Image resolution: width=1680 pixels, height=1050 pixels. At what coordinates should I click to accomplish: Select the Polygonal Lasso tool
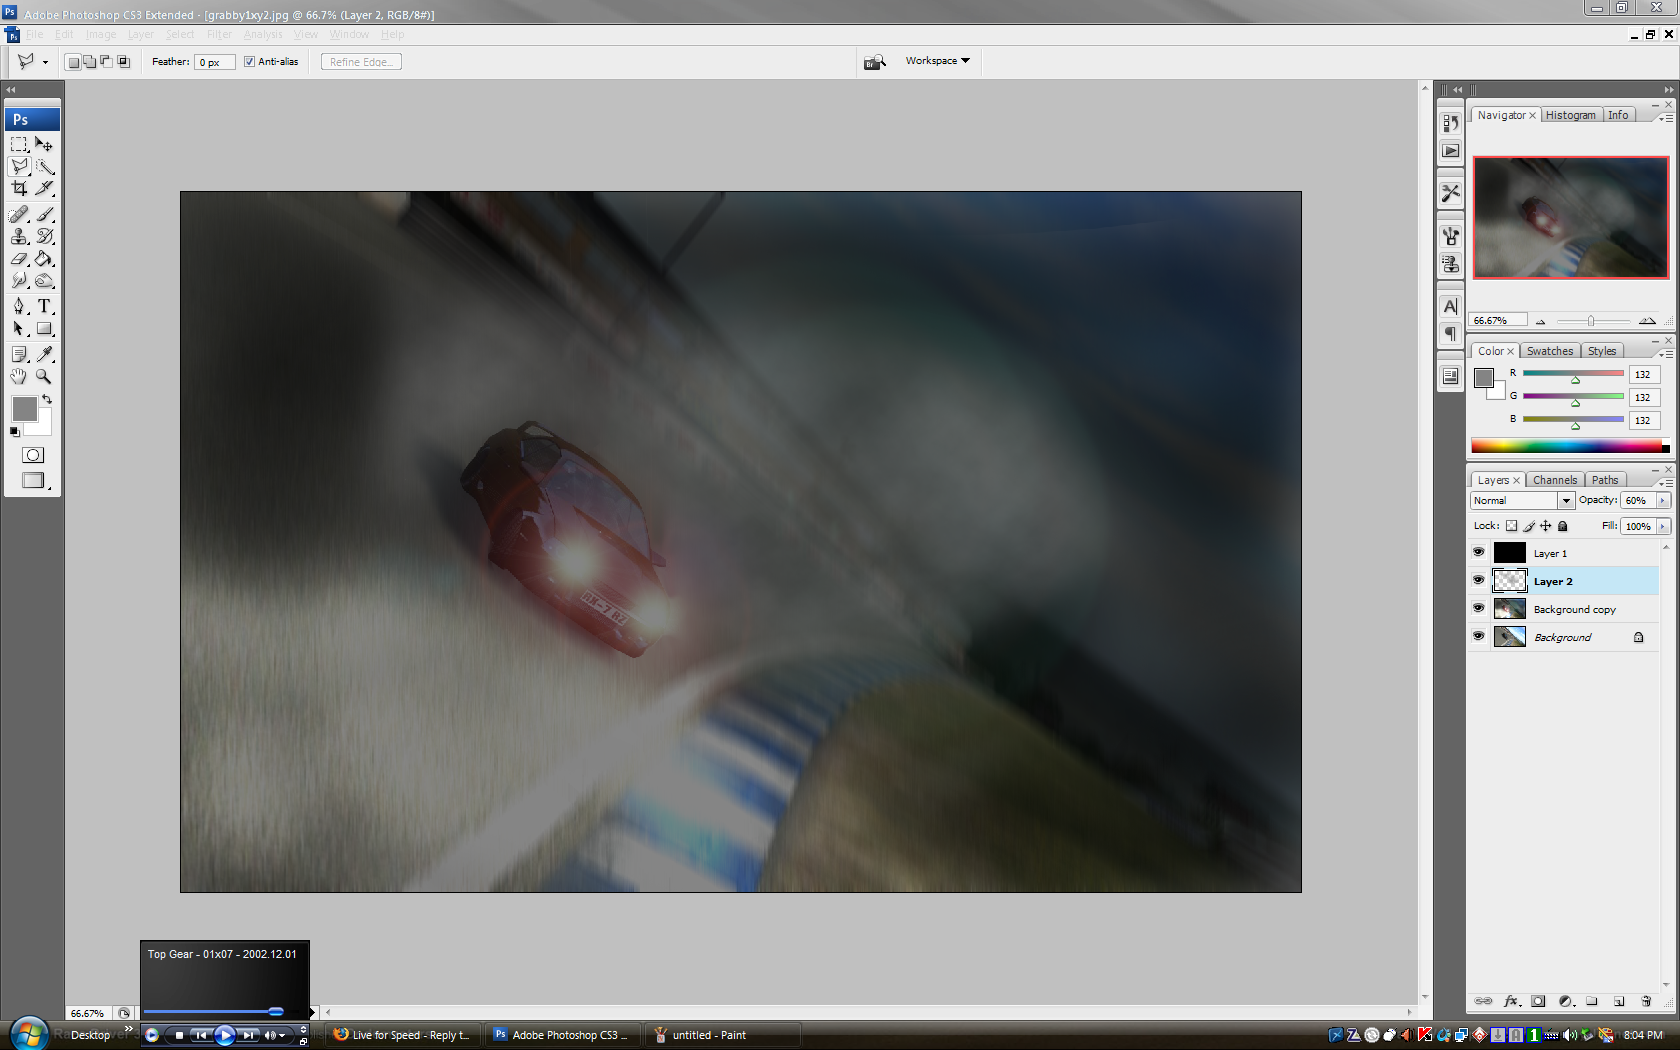click(19, 166)
